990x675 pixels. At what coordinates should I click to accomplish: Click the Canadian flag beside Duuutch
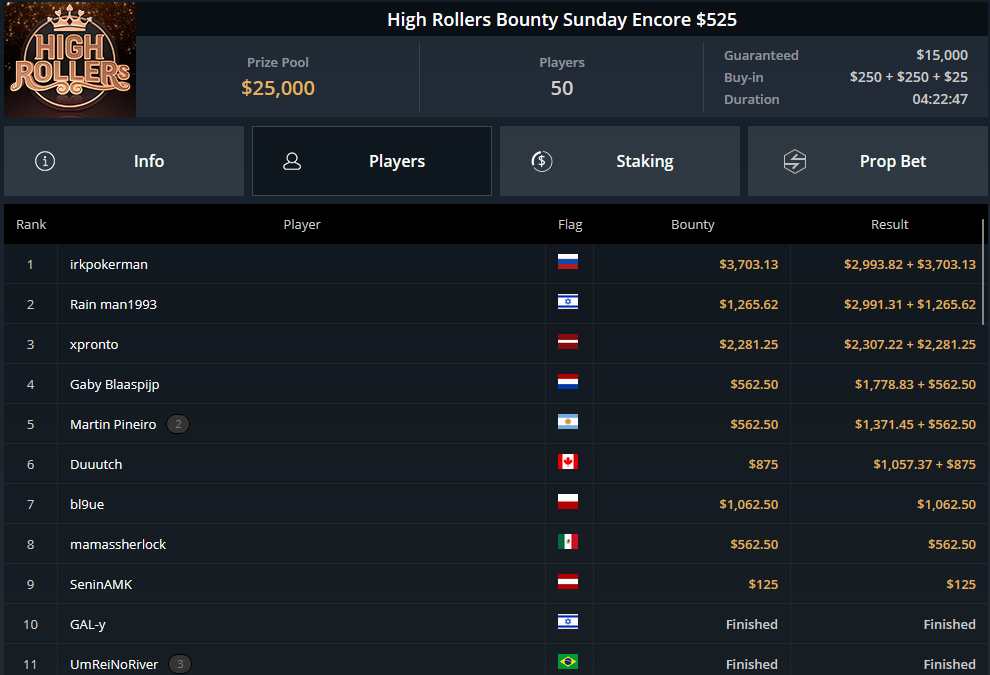pos(568,462)
